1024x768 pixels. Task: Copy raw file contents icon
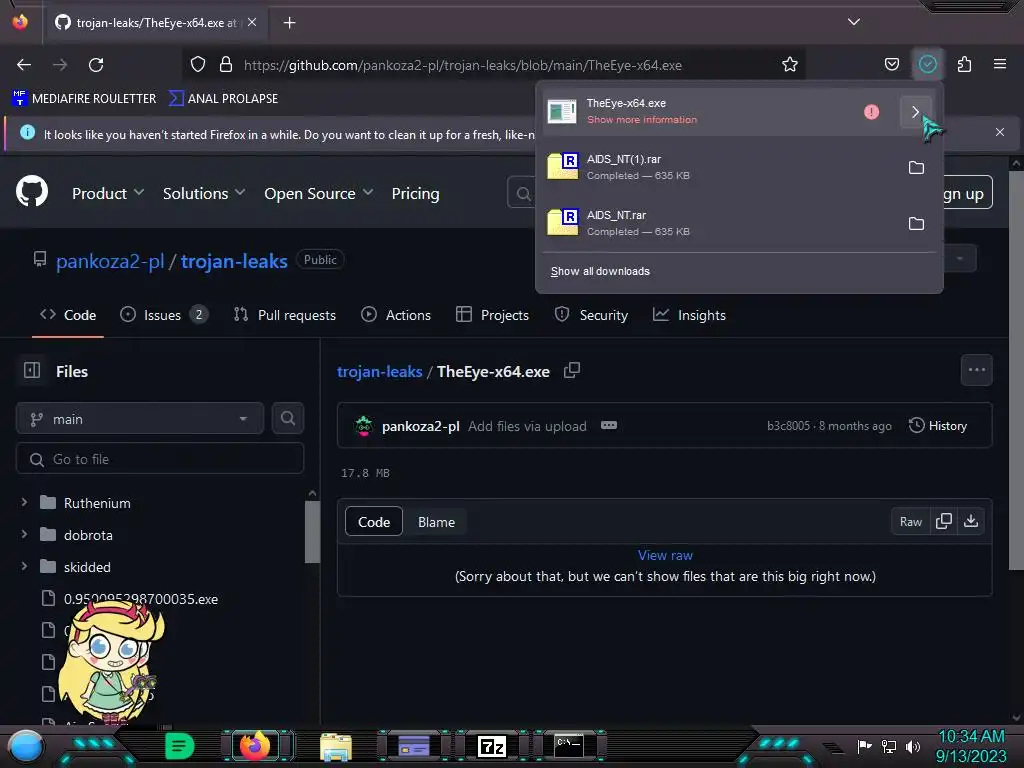[x=944, y=521]
